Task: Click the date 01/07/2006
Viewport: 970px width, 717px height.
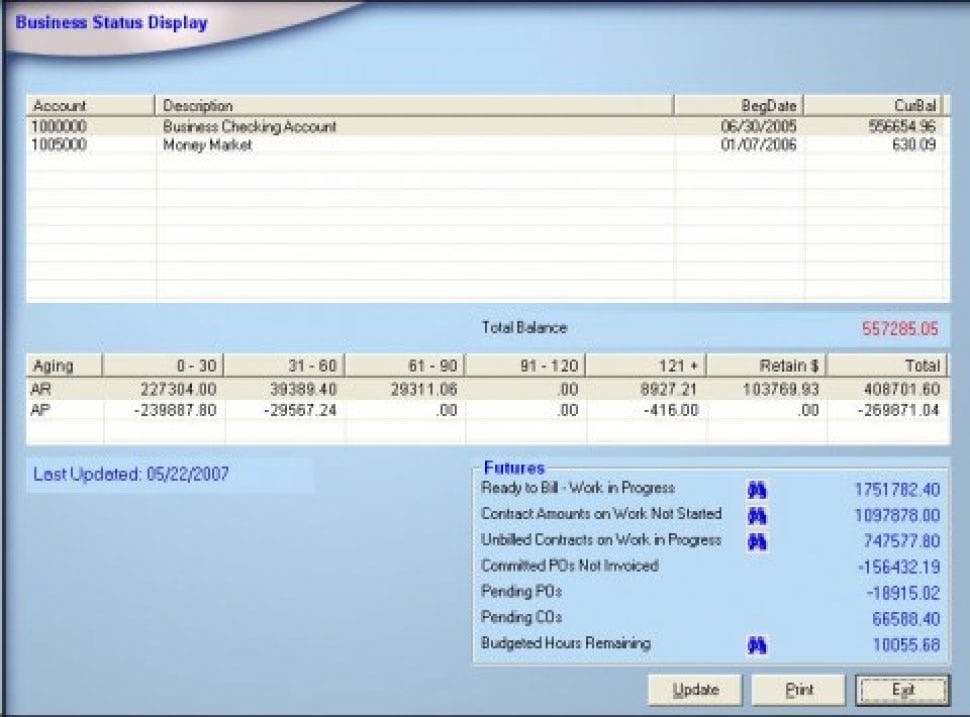Action: pyautogui.click(x=758, y=145)
